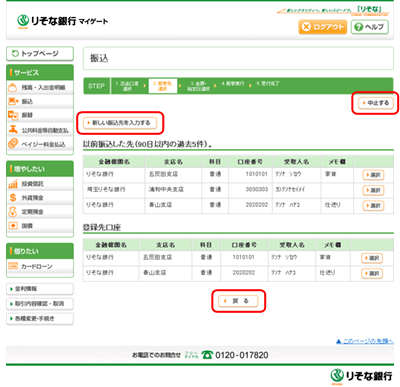Click account number 3030303
Image resolution: width=400 pixels, height=387 pixels.
(x=257, y=189)
